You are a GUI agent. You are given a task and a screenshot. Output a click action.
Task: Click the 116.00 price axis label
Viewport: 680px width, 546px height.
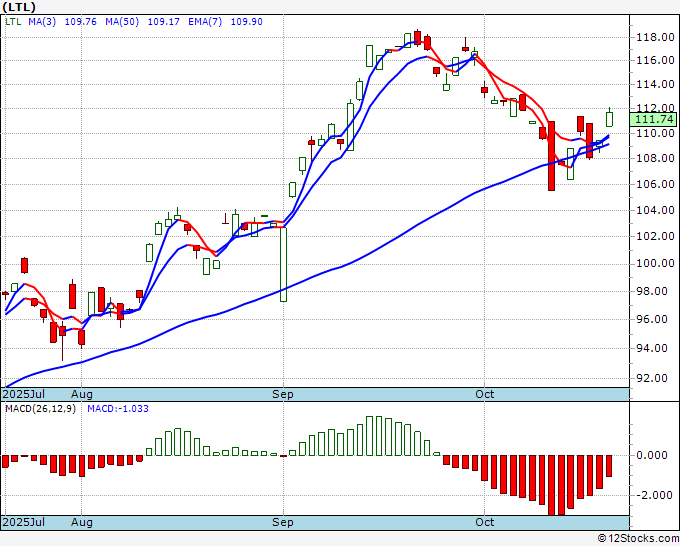point(655,61)
